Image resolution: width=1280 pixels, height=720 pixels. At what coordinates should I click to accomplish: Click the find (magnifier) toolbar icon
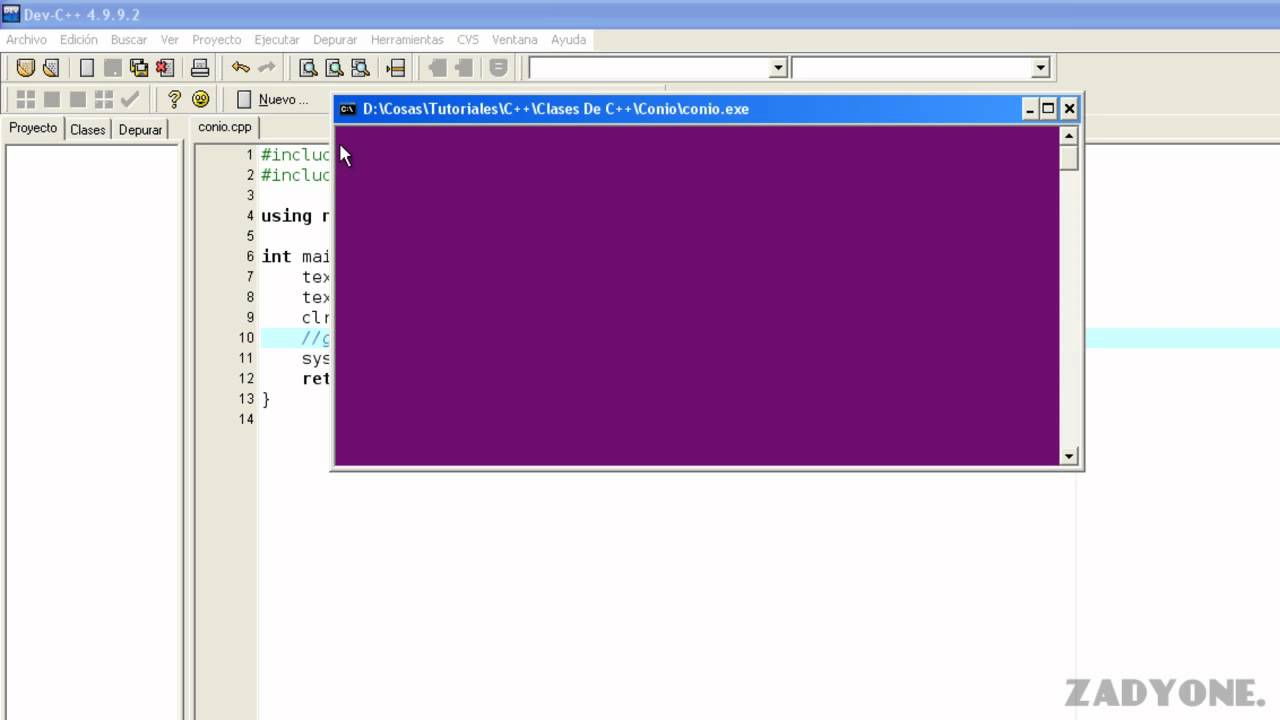coord(309,68)
